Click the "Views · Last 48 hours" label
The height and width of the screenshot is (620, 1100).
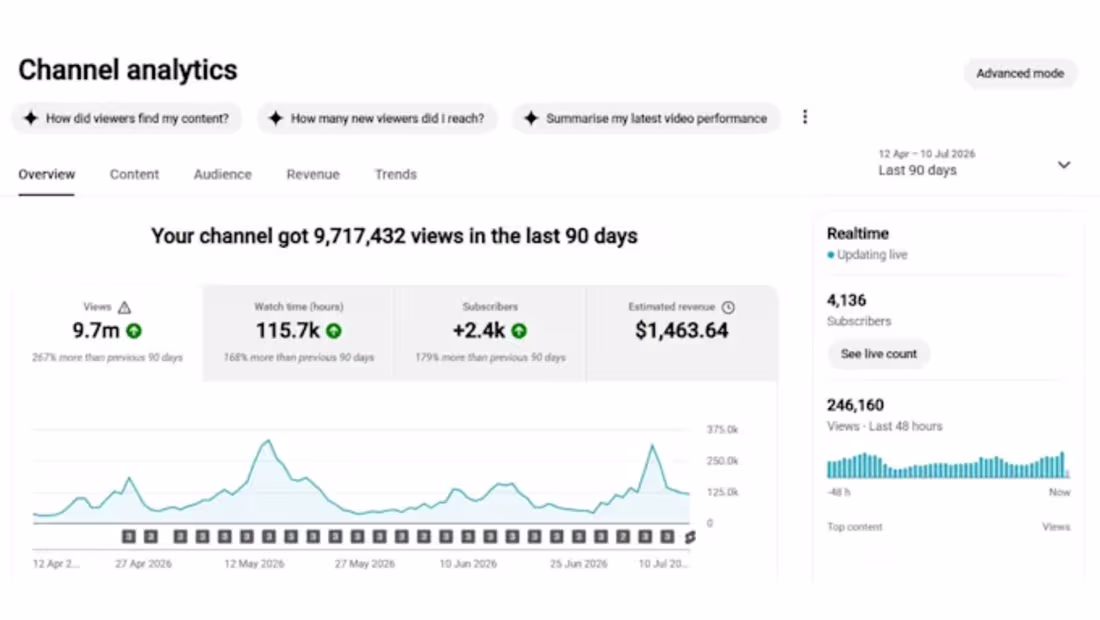885,426
